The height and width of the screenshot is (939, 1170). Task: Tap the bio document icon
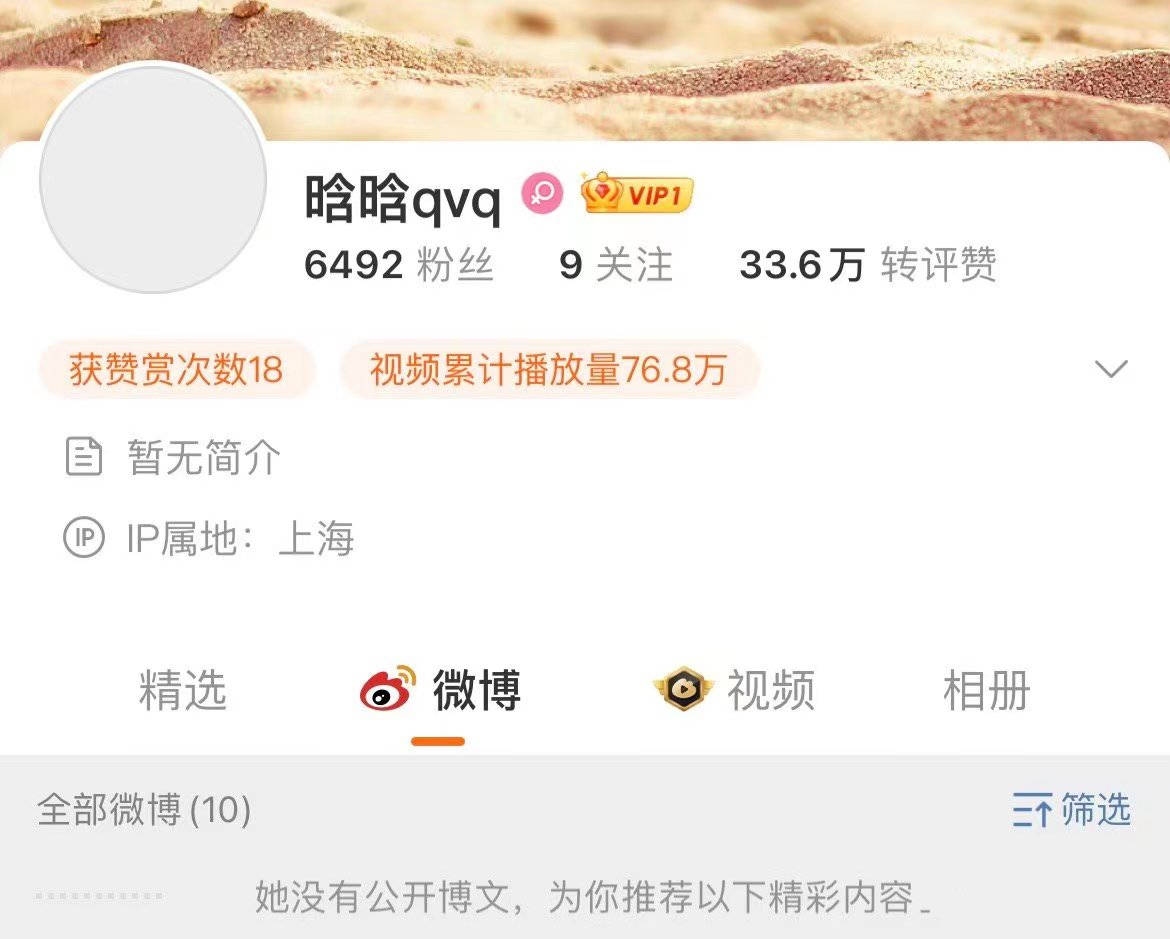coord(84,457)
